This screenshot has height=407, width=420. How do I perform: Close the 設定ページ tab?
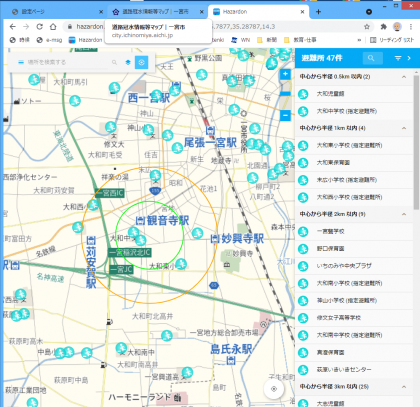[x=101, y=12]
